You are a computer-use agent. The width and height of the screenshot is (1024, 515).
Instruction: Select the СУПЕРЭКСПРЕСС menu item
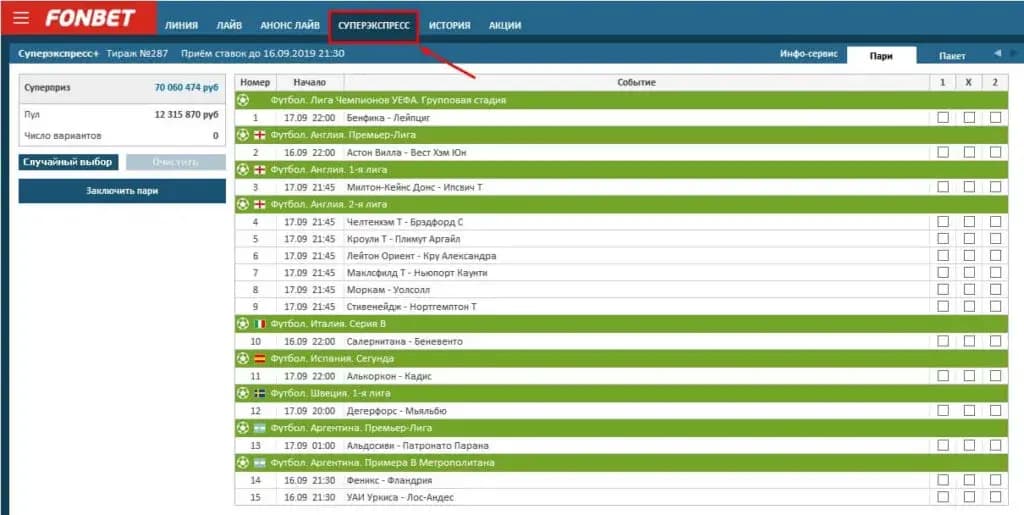[x=374, y=25]
